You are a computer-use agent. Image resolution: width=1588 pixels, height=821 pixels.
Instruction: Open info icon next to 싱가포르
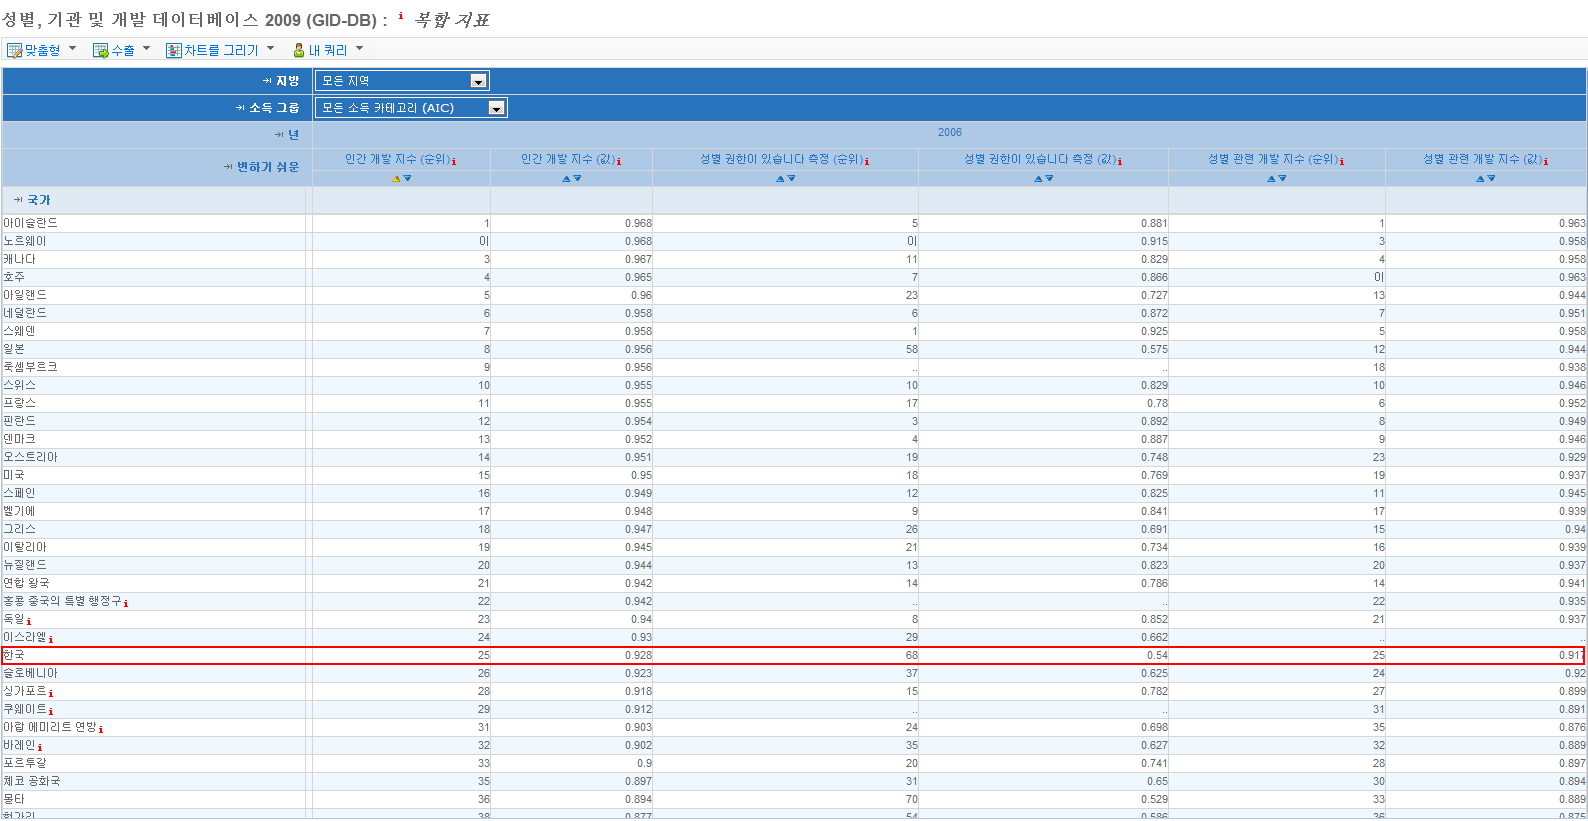point(51,693)
